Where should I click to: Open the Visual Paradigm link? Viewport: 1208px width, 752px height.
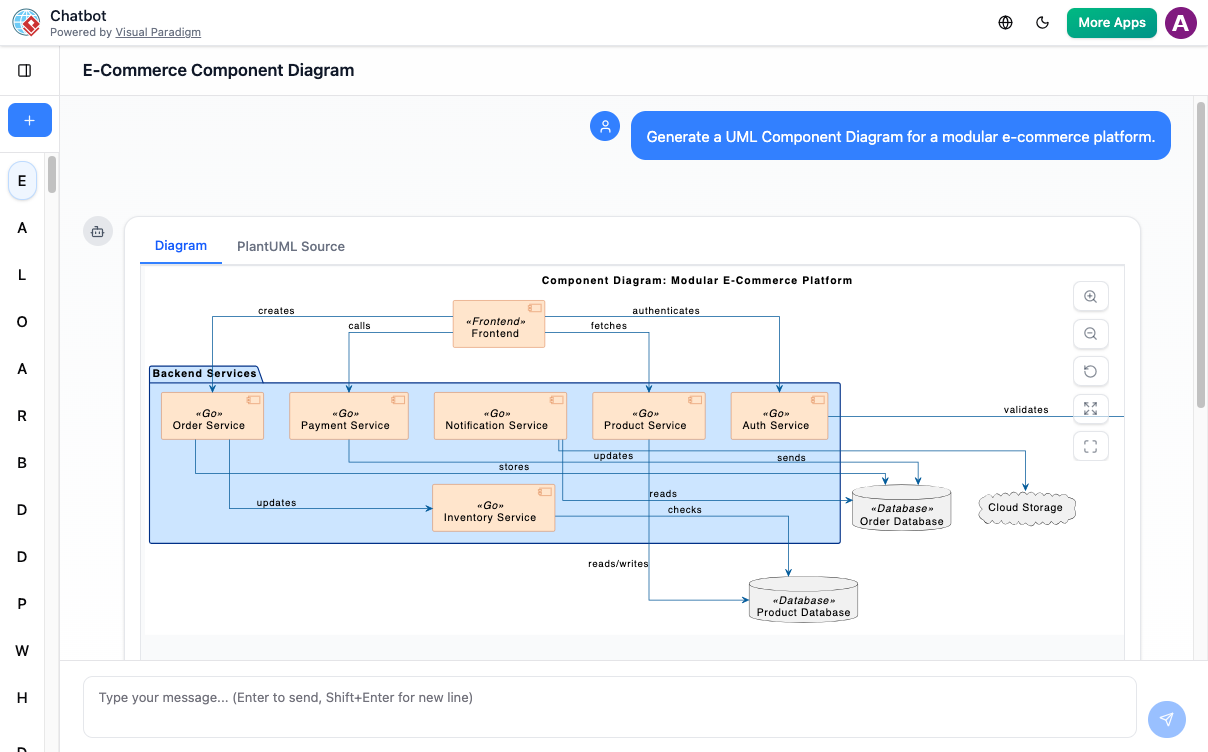158,32
